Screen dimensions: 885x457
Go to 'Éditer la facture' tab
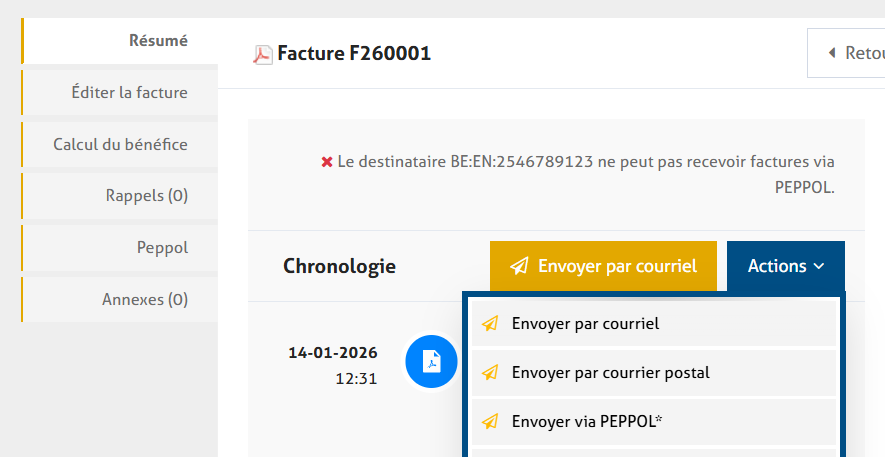point(129,93)
